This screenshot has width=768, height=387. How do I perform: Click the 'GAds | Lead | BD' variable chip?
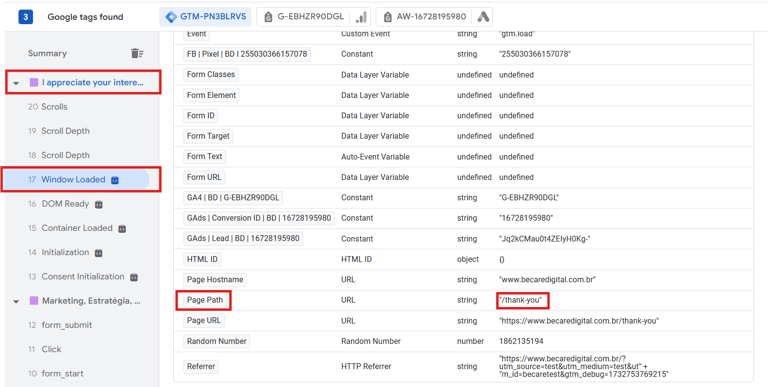click(x=243, y=239)
